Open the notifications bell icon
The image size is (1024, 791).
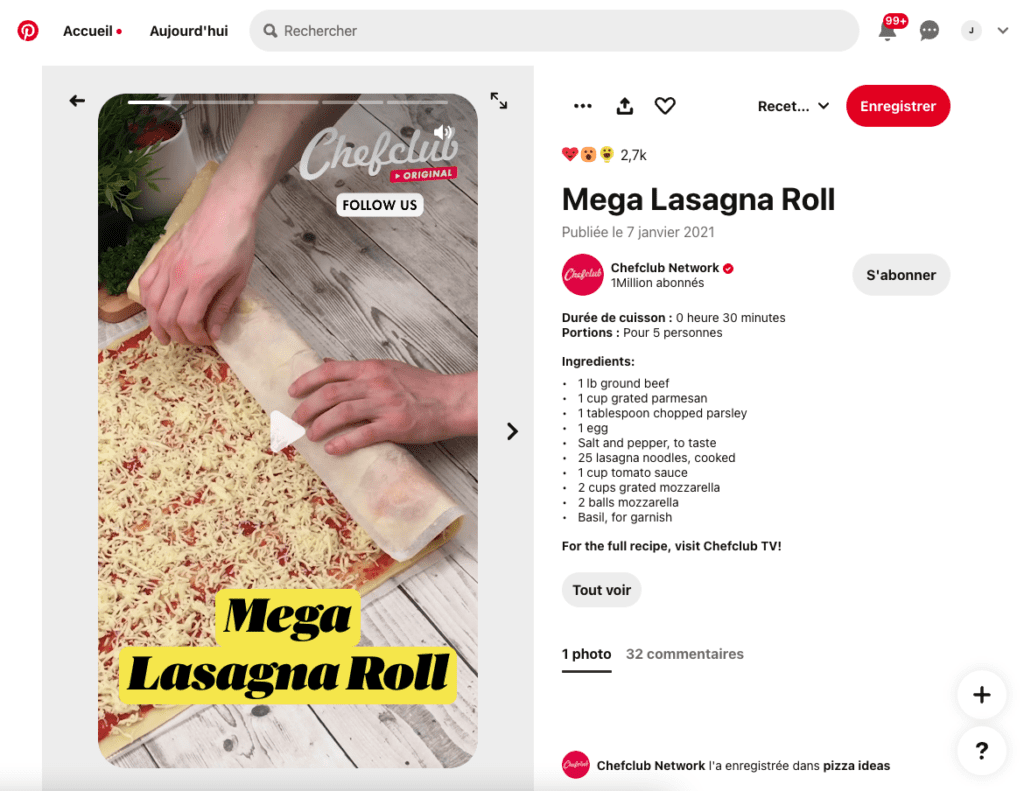click(x=887, y=30)
